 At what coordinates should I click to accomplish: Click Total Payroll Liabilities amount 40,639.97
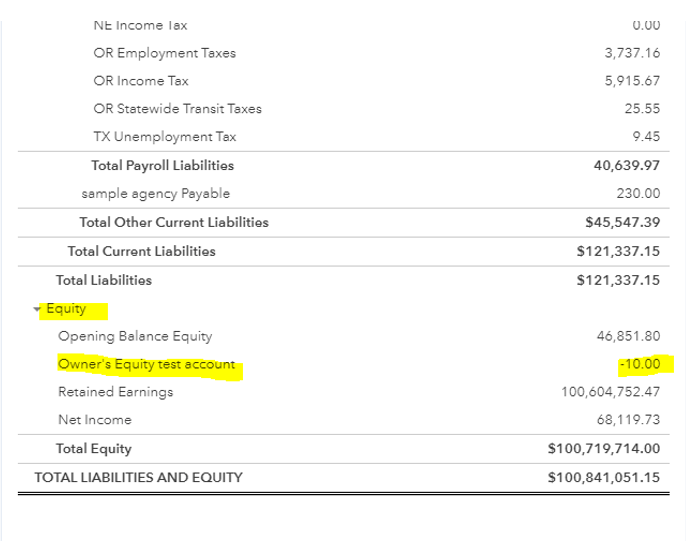click(627, 165)
